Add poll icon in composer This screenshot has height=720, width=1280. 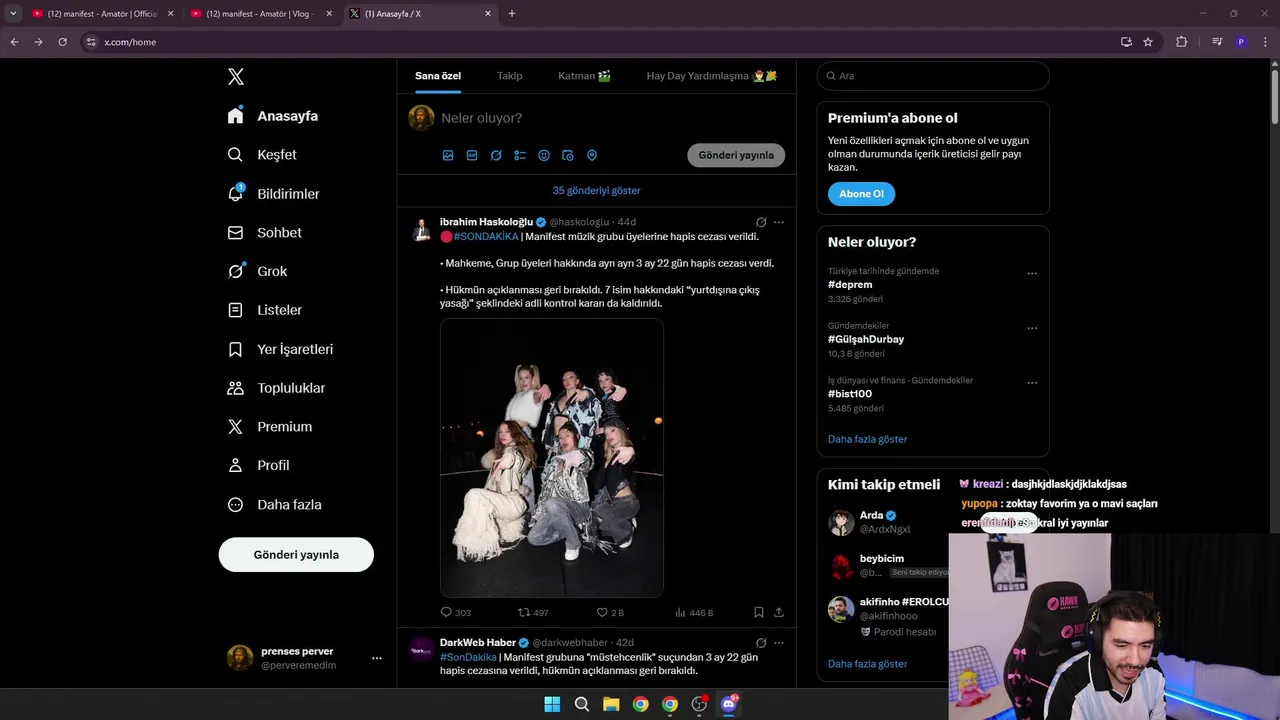520,156
